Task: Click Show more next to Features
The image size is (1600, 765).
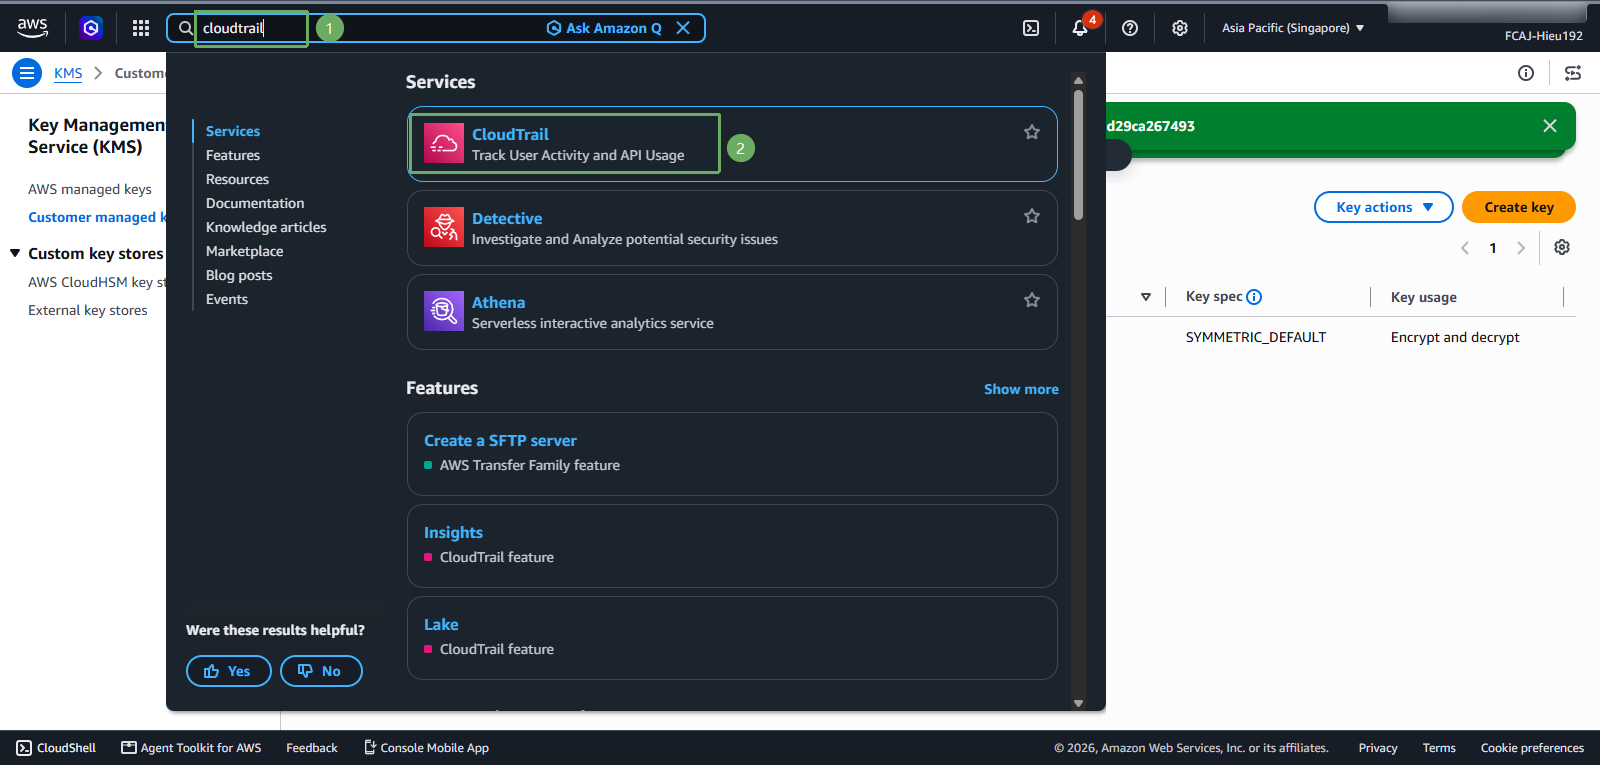Action: pyautogui.click(x=1021, y=389)
